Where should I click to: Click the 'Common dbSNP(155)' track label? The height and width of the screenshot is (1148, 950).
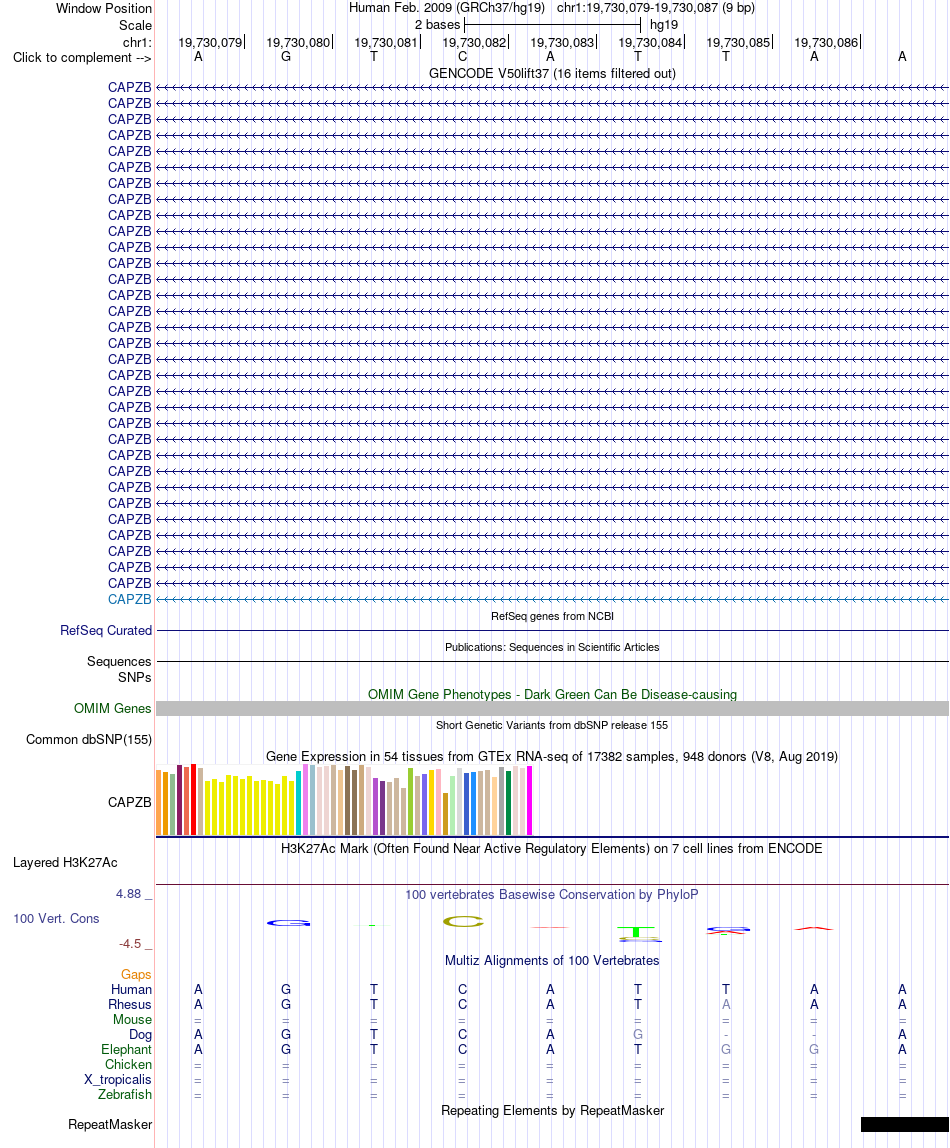point(89,739)
